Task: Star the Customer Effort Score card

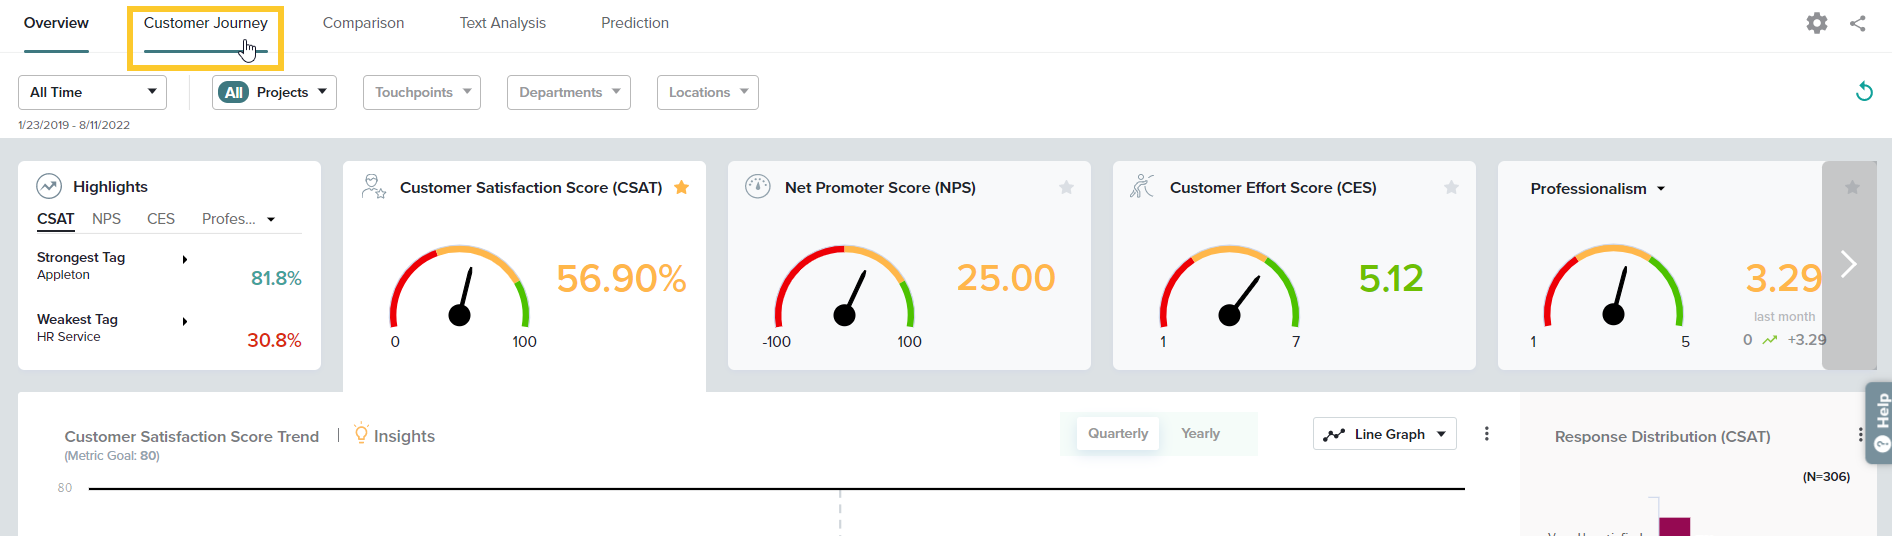Action: coord(1451,188)
